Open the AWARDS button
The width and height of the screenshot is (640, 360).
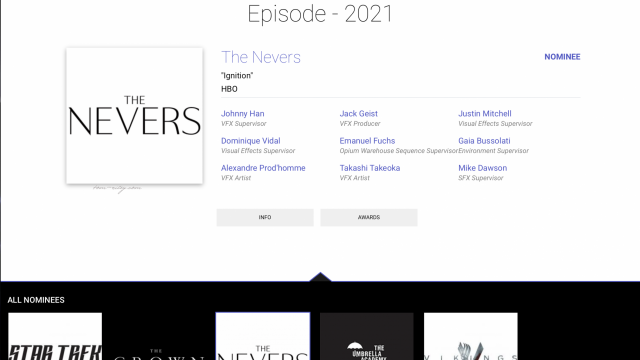pos(369,218)
